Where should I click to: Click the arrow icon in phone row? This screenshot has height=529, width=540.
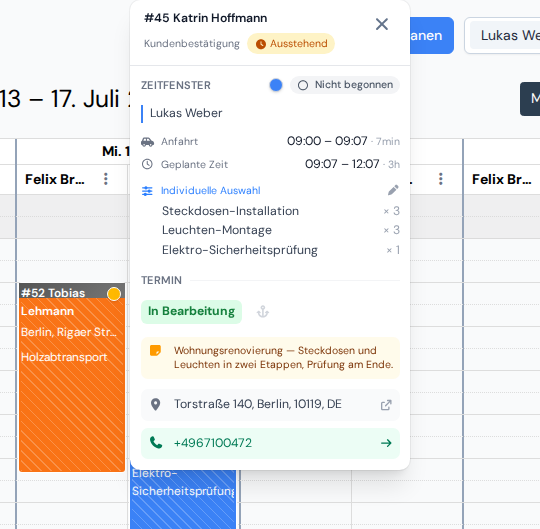point(386,443)
